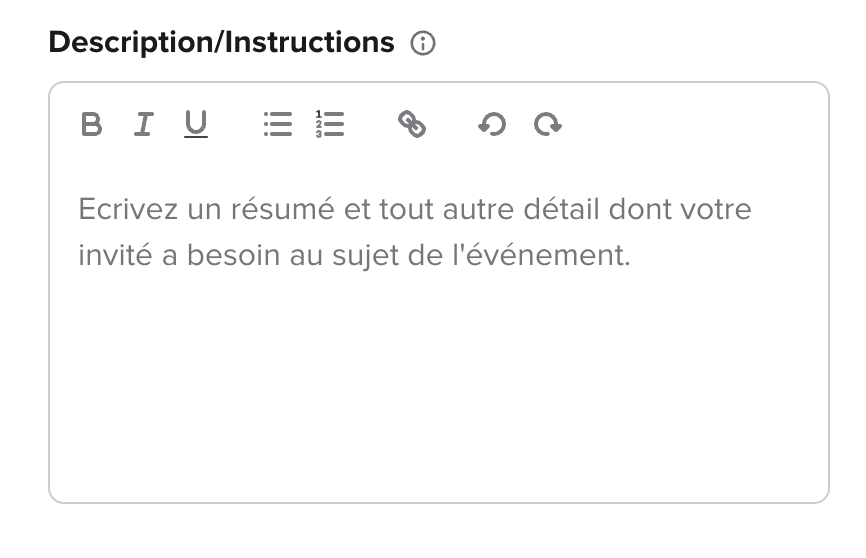Choose the link insertion tool
866x558 pixels.
tap(412, 124)
